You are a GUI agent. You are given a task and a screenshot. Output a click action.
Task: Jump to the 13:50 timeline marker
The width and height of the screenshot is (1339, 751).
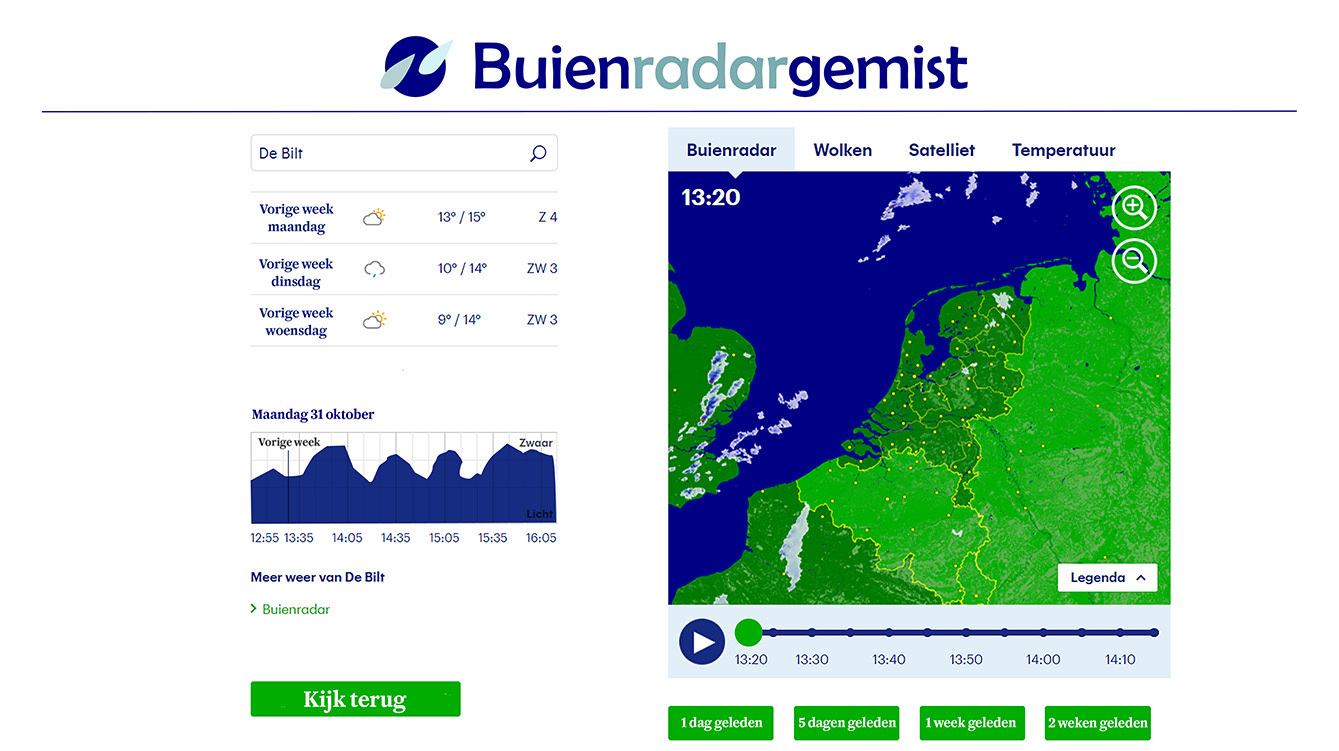(966, 632)
